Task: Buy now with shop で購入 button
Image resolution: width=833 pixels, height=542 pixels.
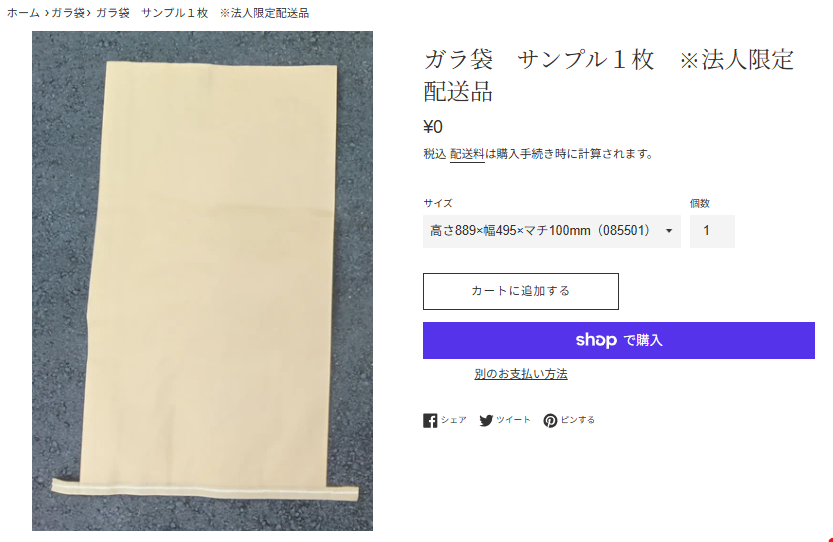Action: 618,340
